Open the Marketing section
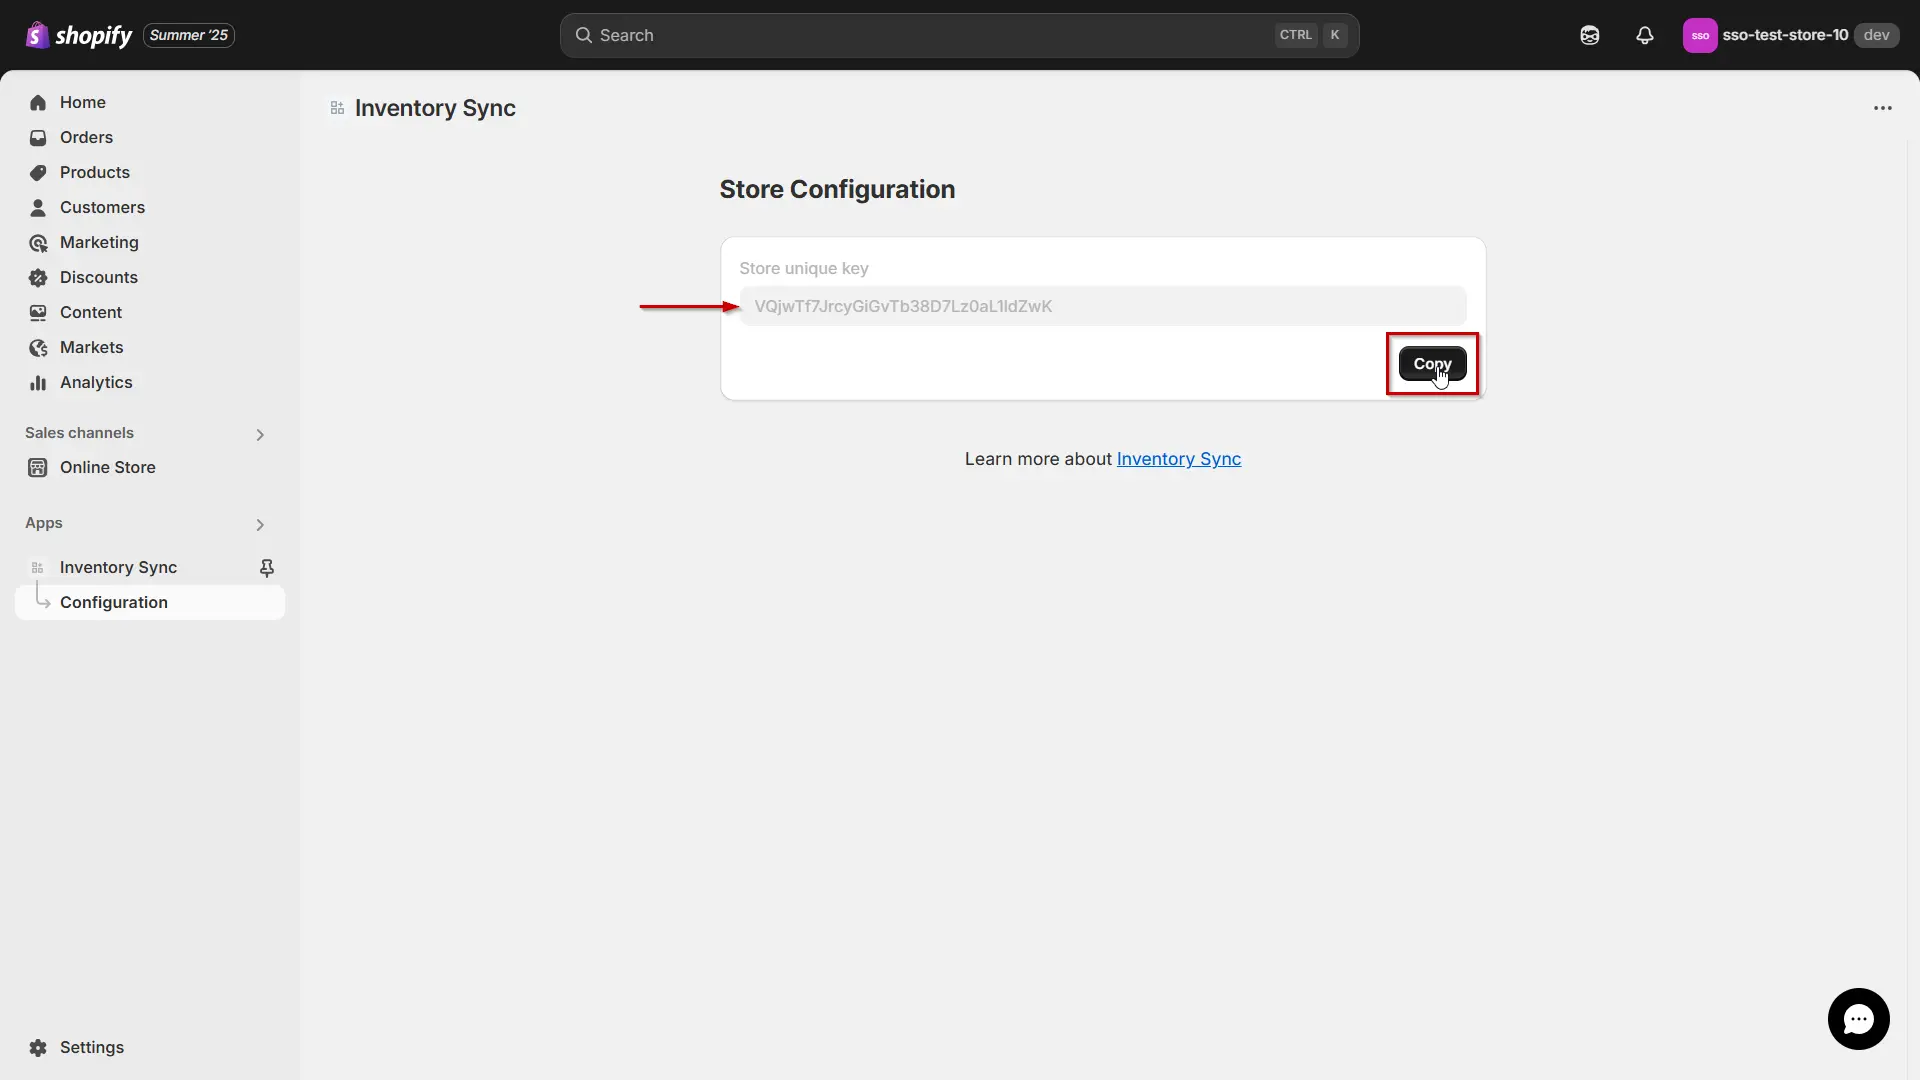Viewport: 1920px width, 1080px height. (x=98, y=242)
